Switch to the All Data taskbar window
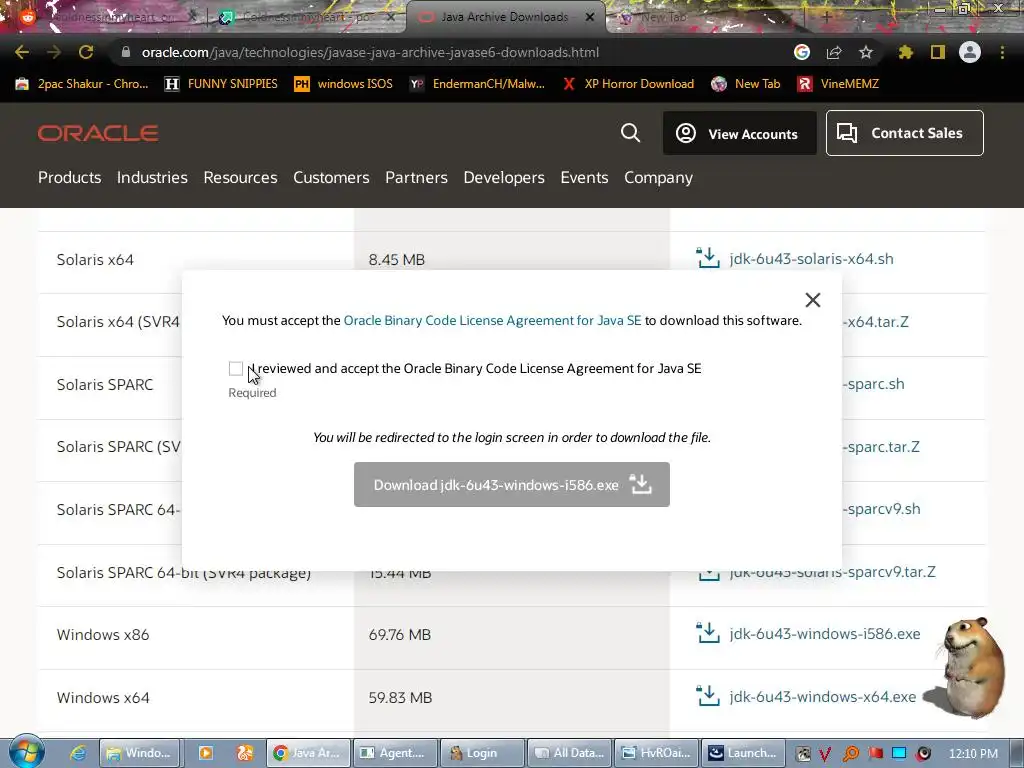 click(x=569, y=753)
